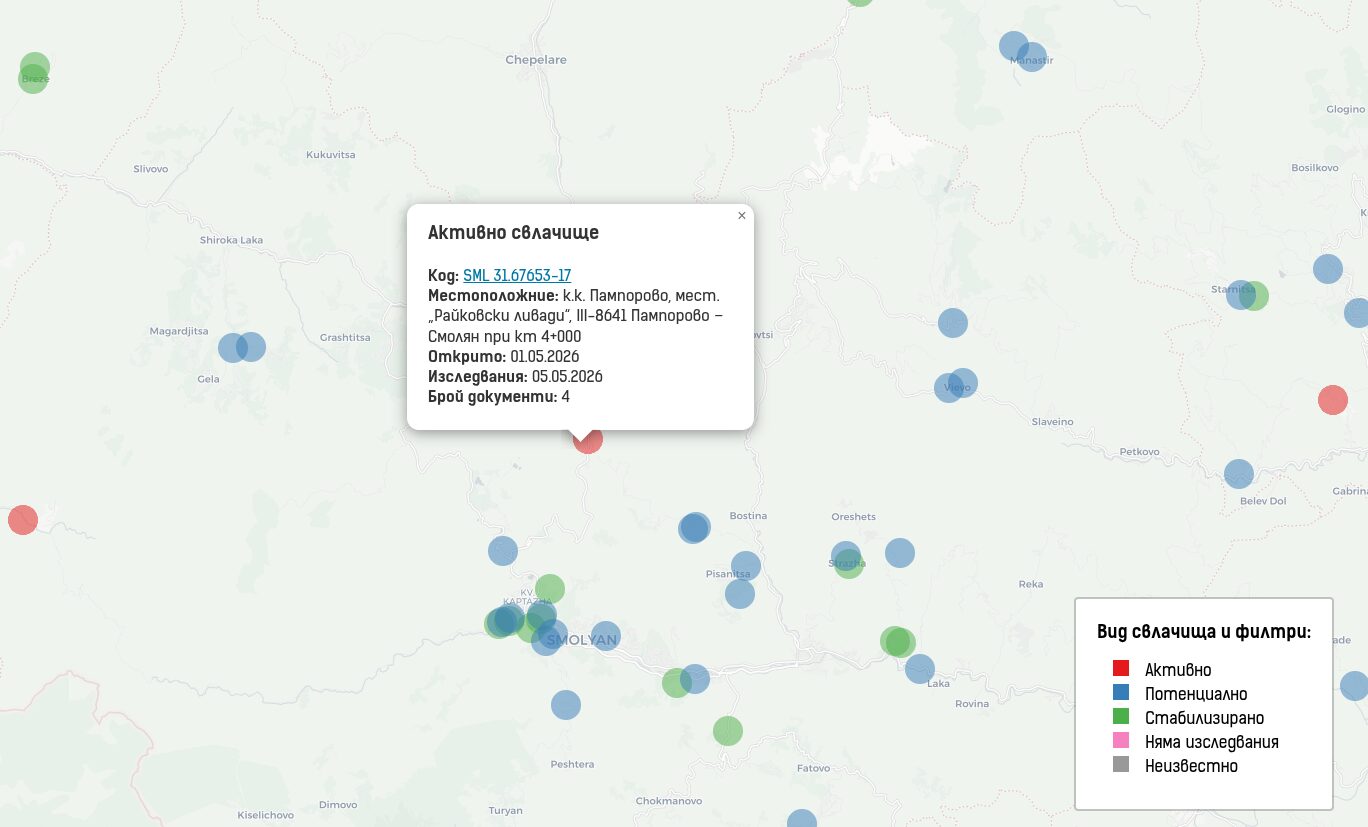Click blue marker above Belev Dol
The width and height of the screenshot is (1368, 827).
click(x=1238, y=474)
